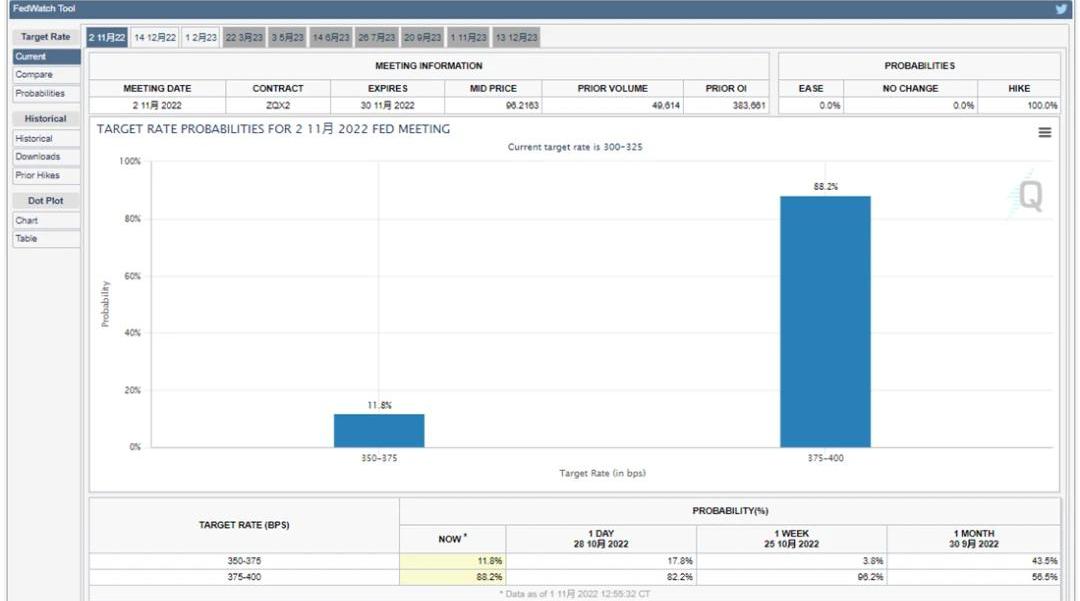
Task: Select the 26 7月23 meeting tab
Action: pos(377,37)
